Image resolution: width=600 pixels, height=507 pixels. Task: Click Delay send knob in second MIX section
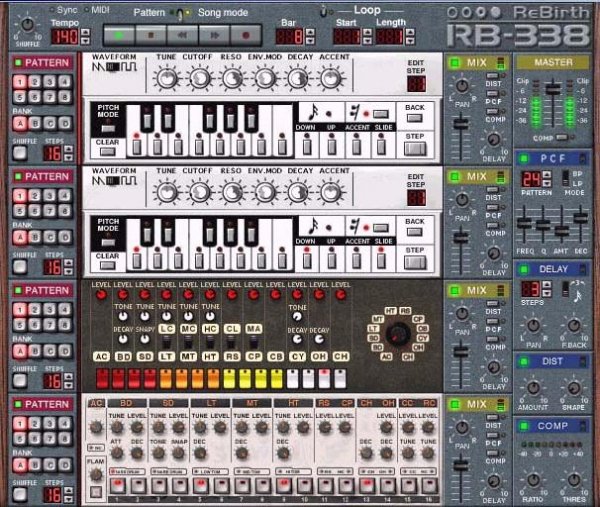[x=494, y=253]
